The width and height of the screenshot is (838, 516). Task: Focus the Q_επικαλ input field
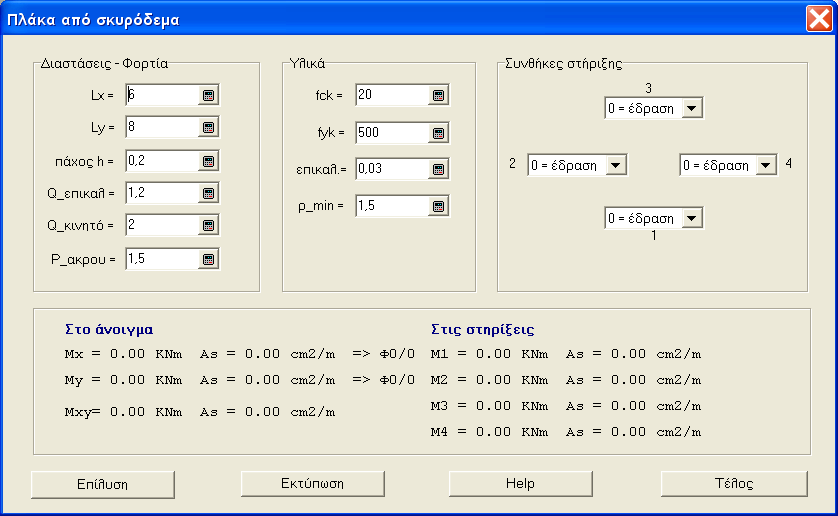tap(162, 193)
